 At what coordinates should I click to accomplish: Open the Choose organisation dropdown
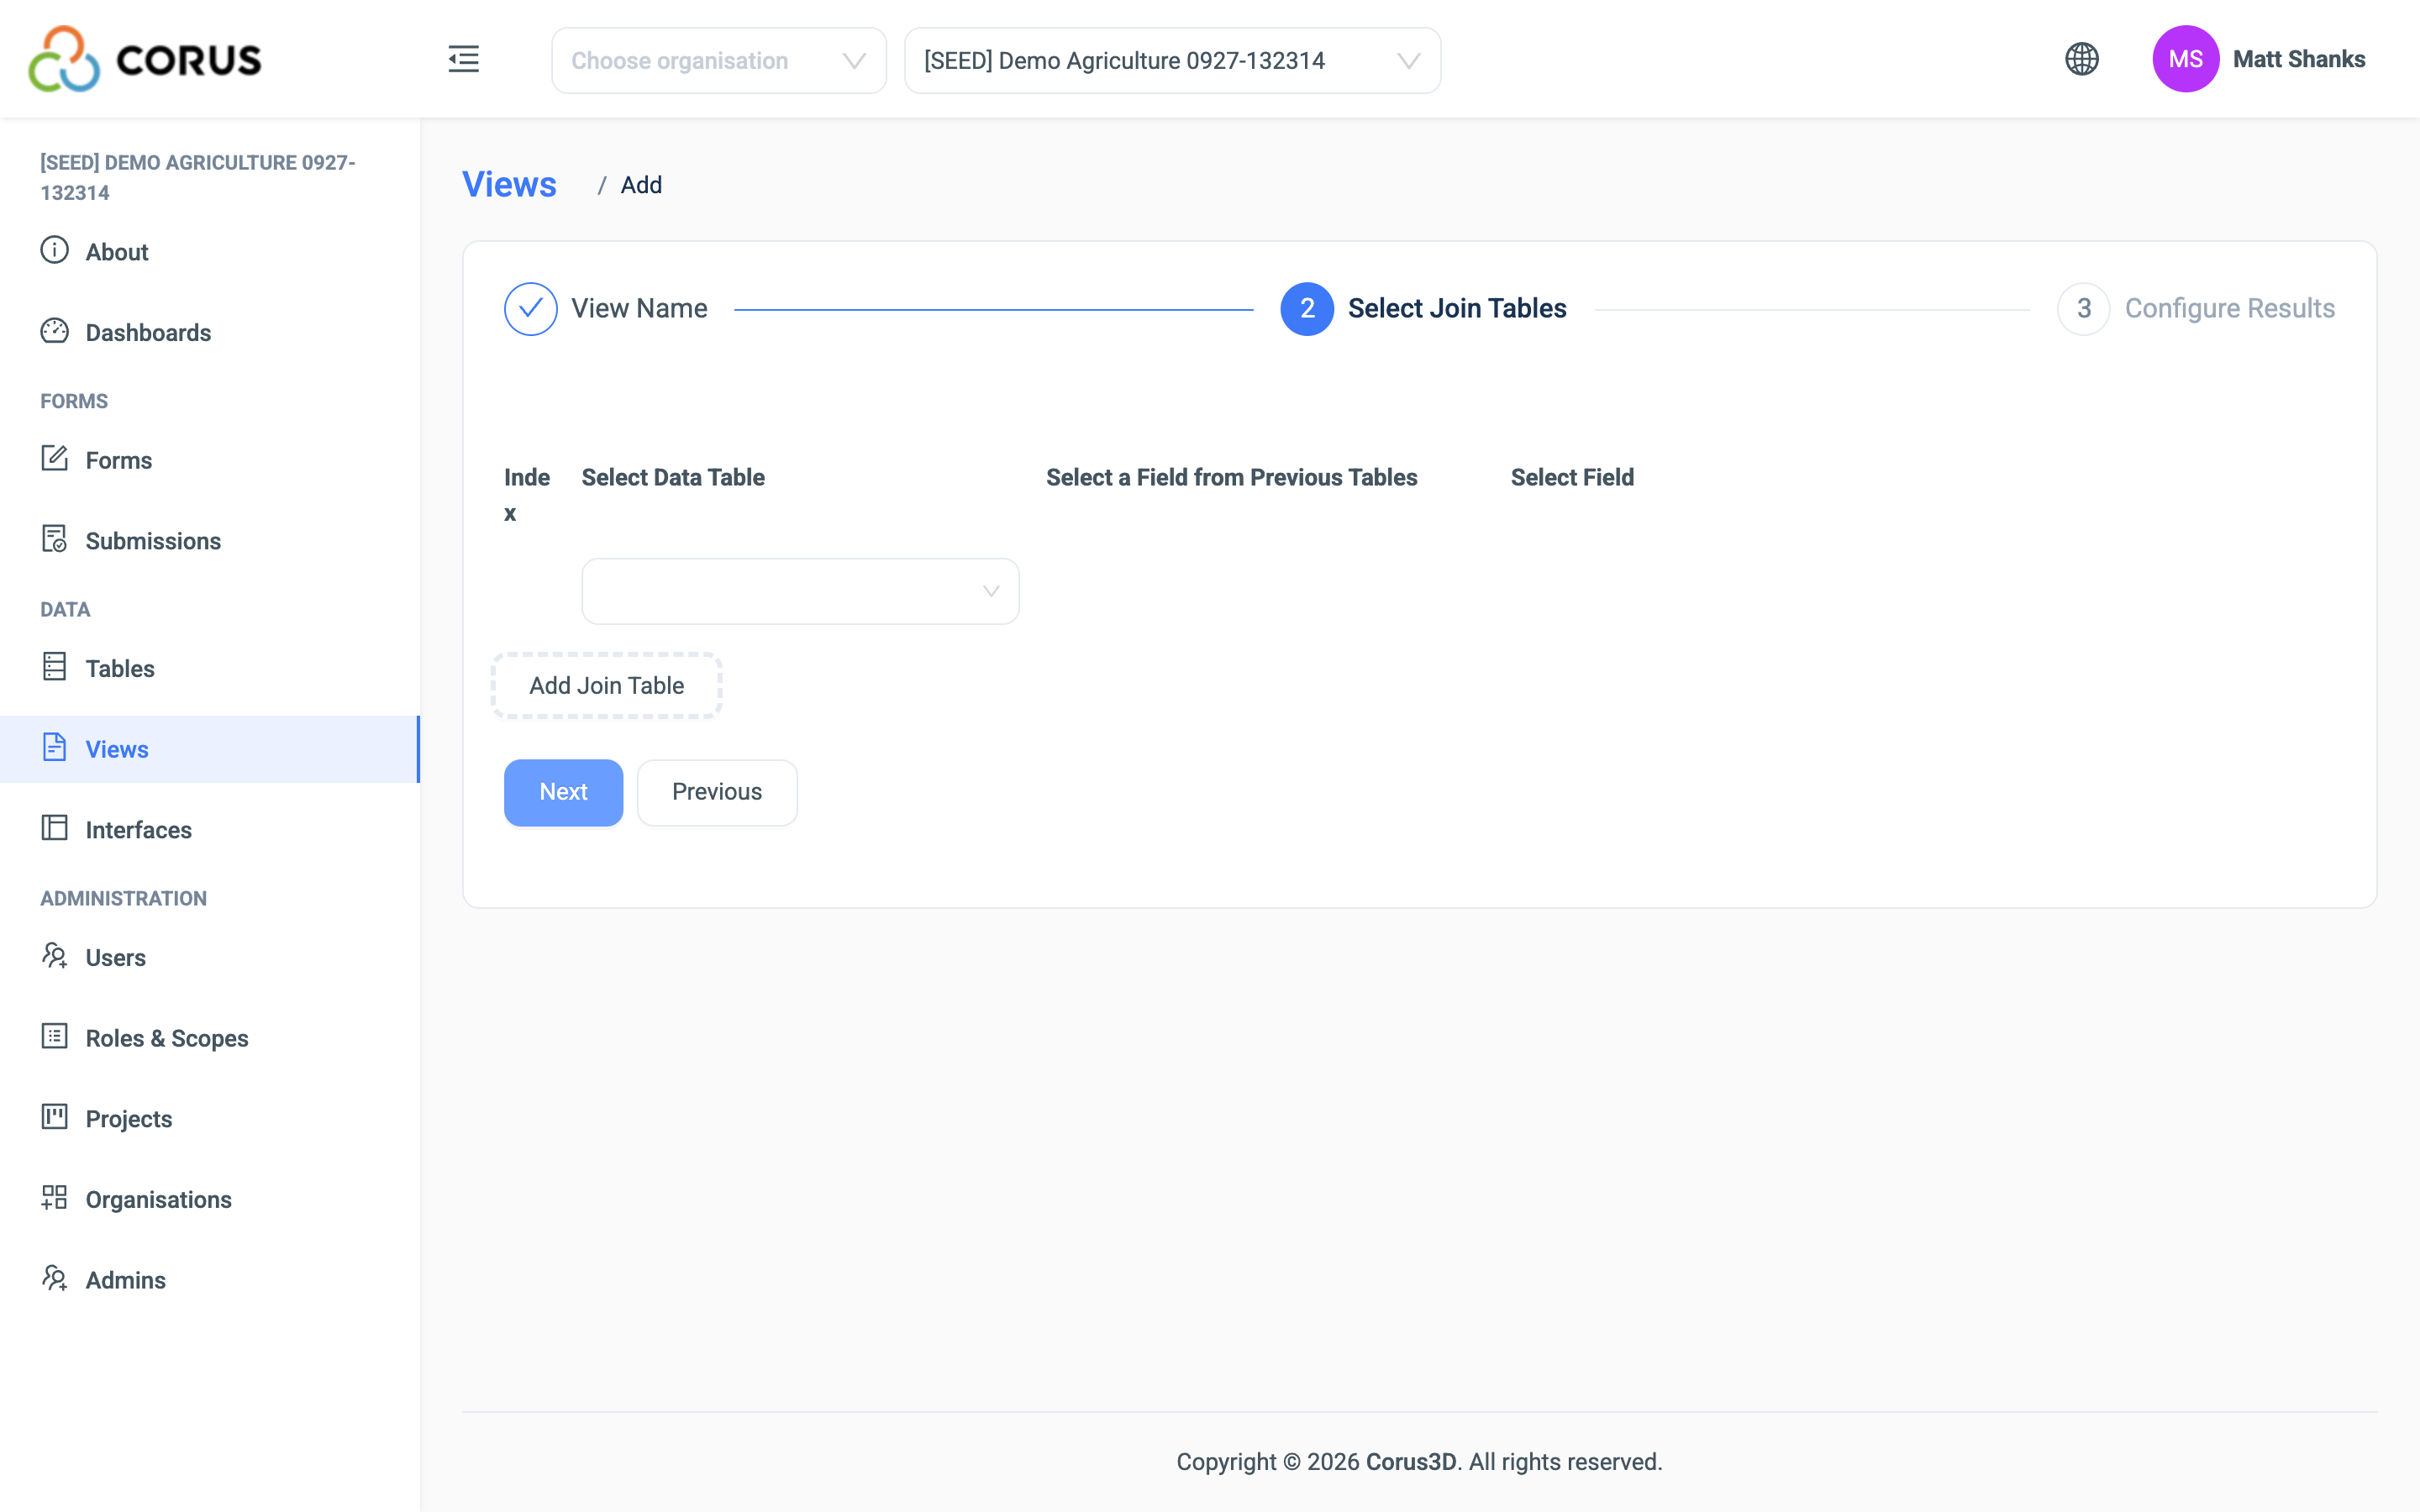pyautogui.click(x=718, y=60)
